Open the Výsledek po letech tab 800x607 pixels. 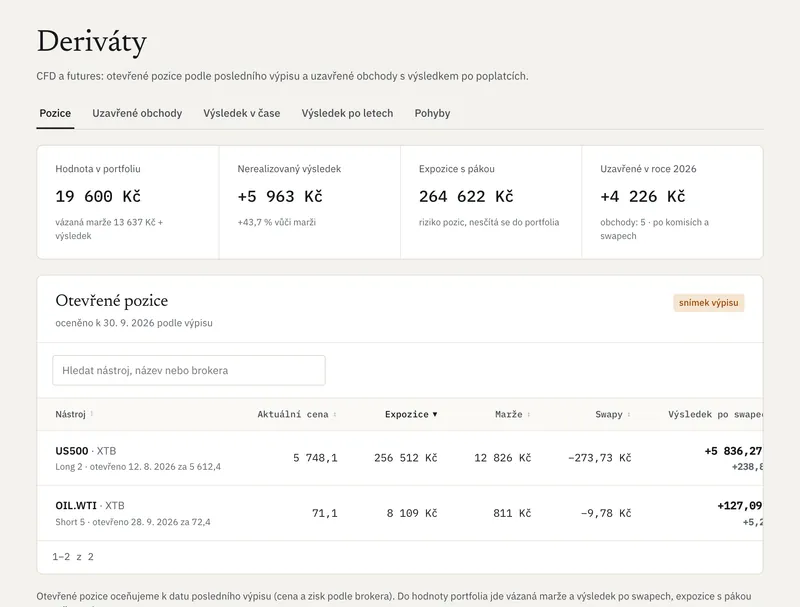[347, 113]
